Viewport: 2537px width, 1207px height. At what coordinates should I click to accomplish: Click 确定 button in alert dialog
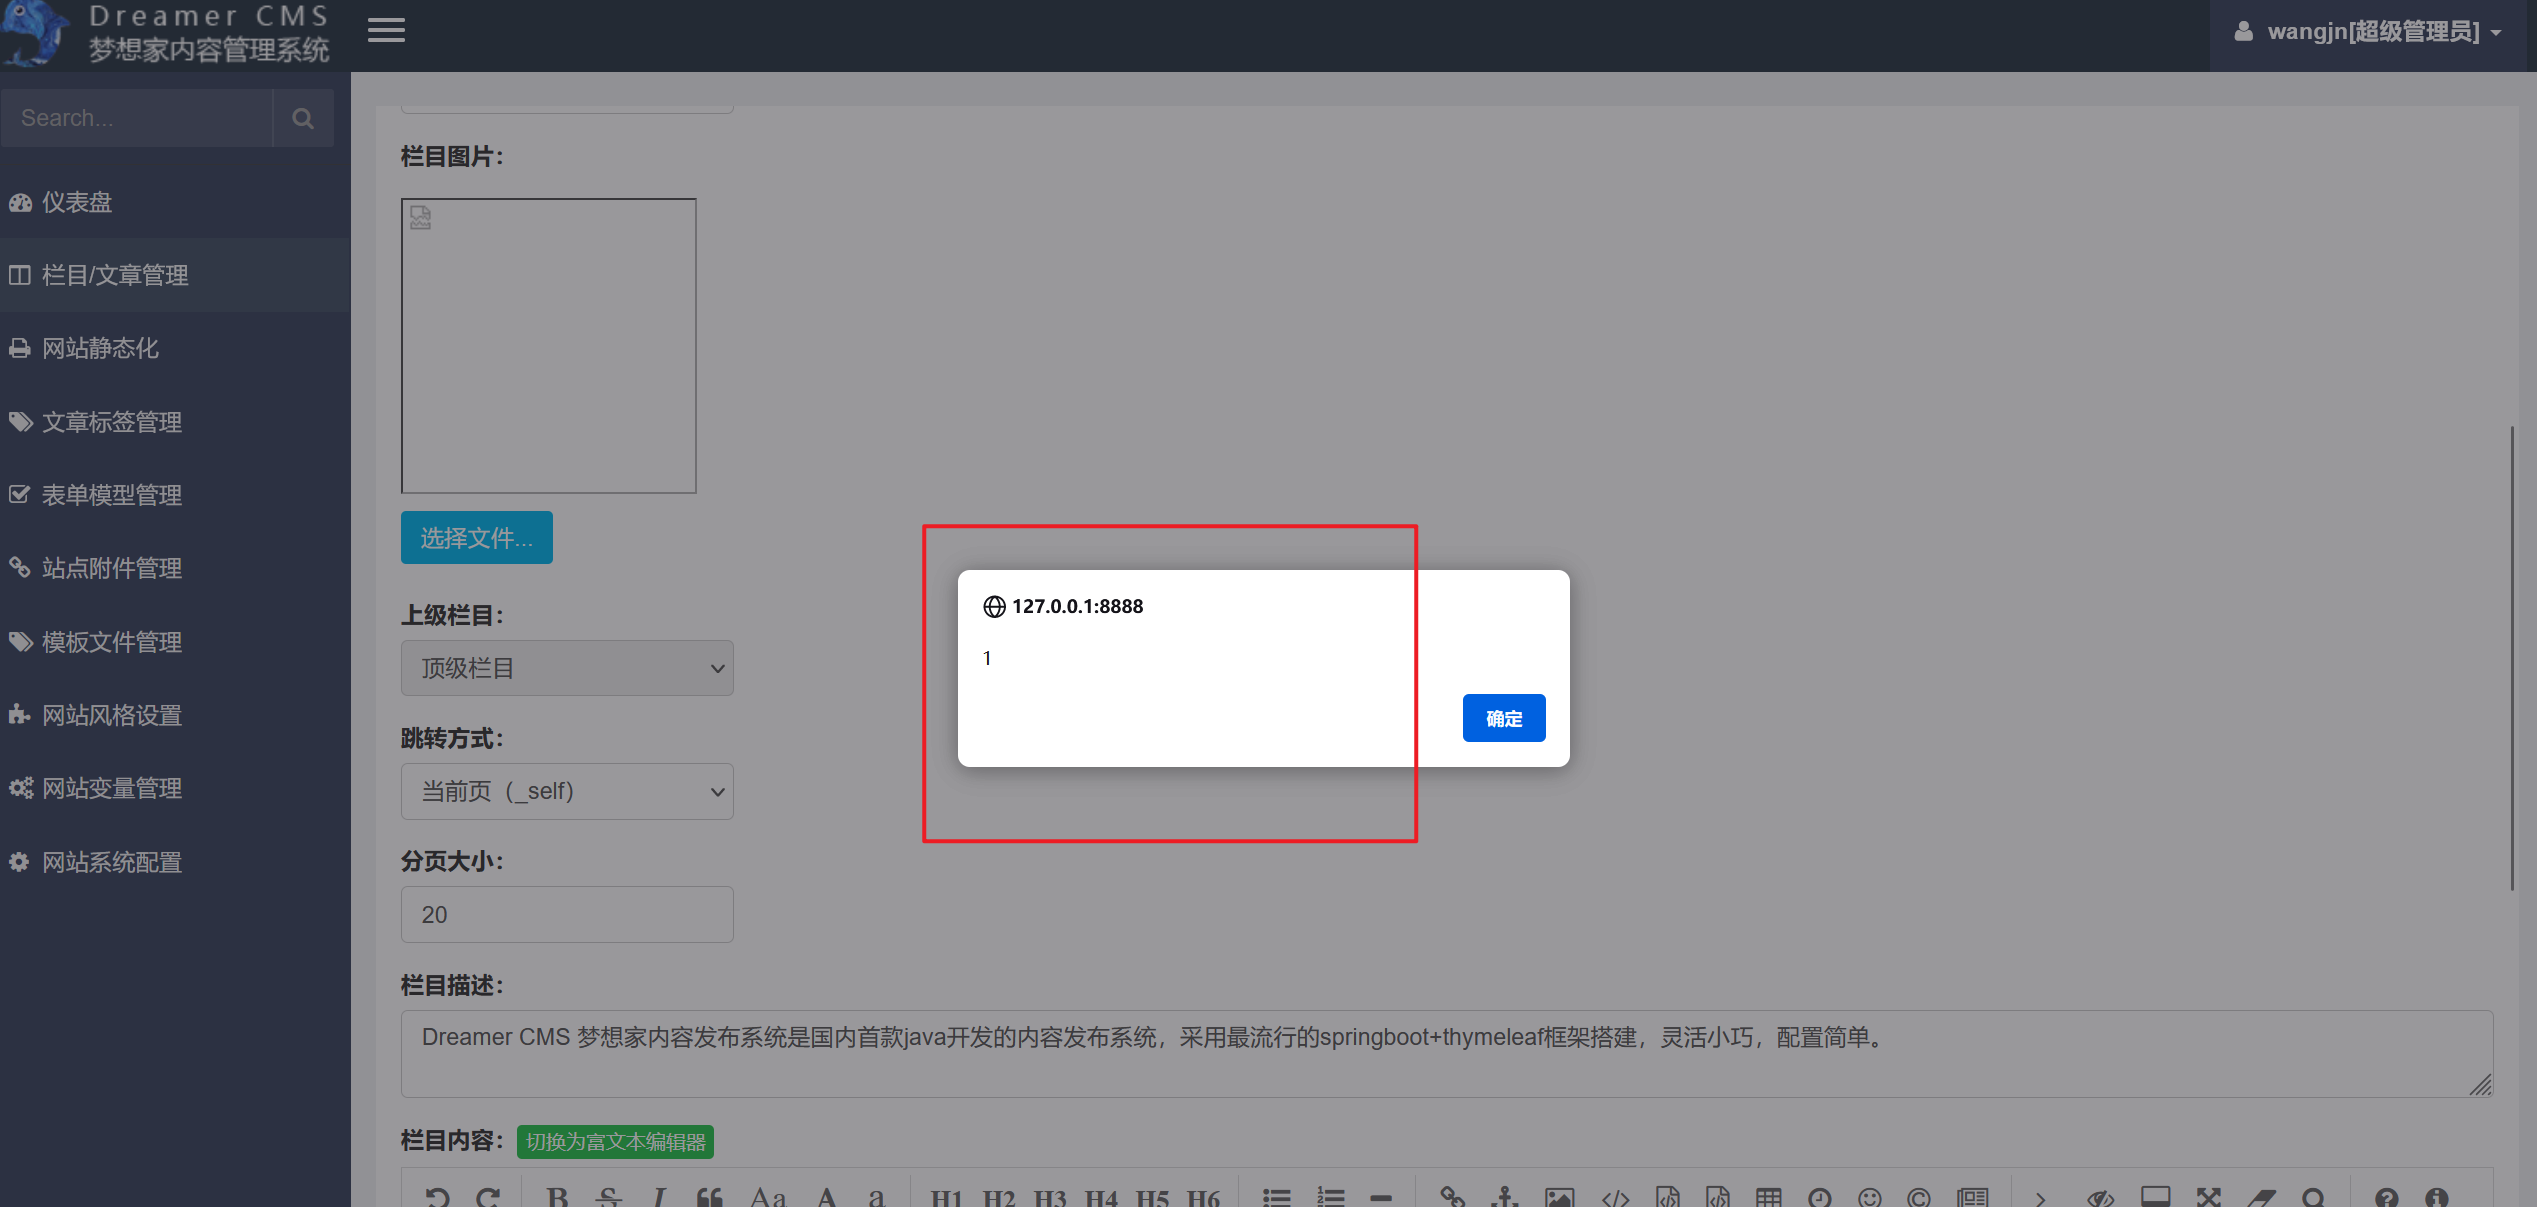pyautogui.click(x=1503, y=718)
